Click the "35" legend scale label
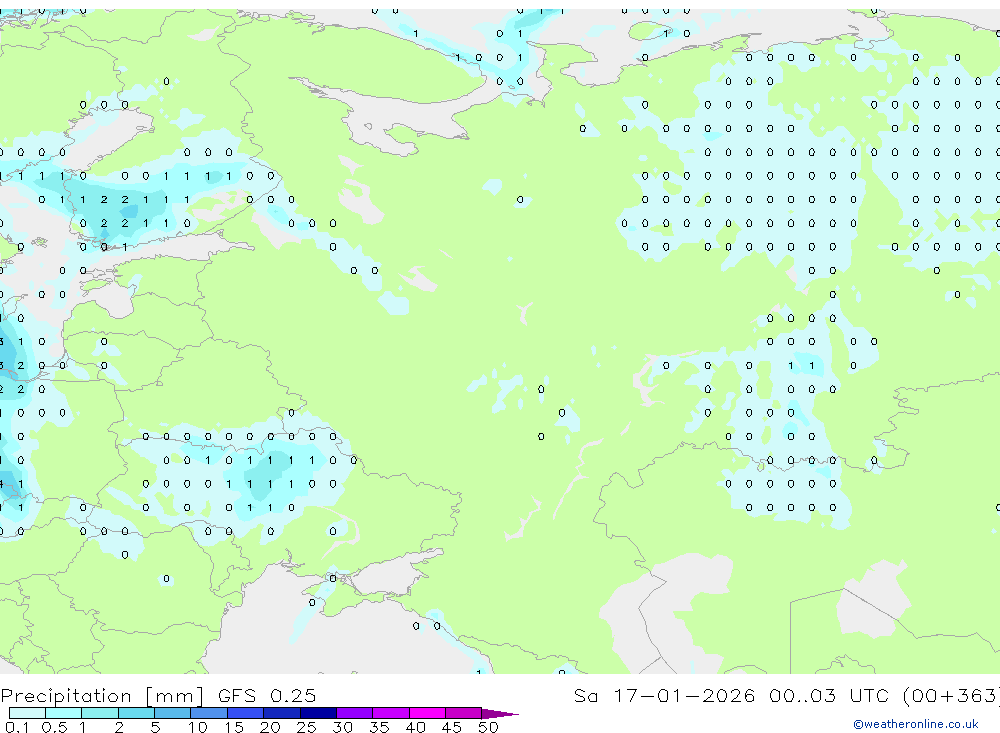The height and width of the screenshot is (733, 1000). [x=379, y=727]
